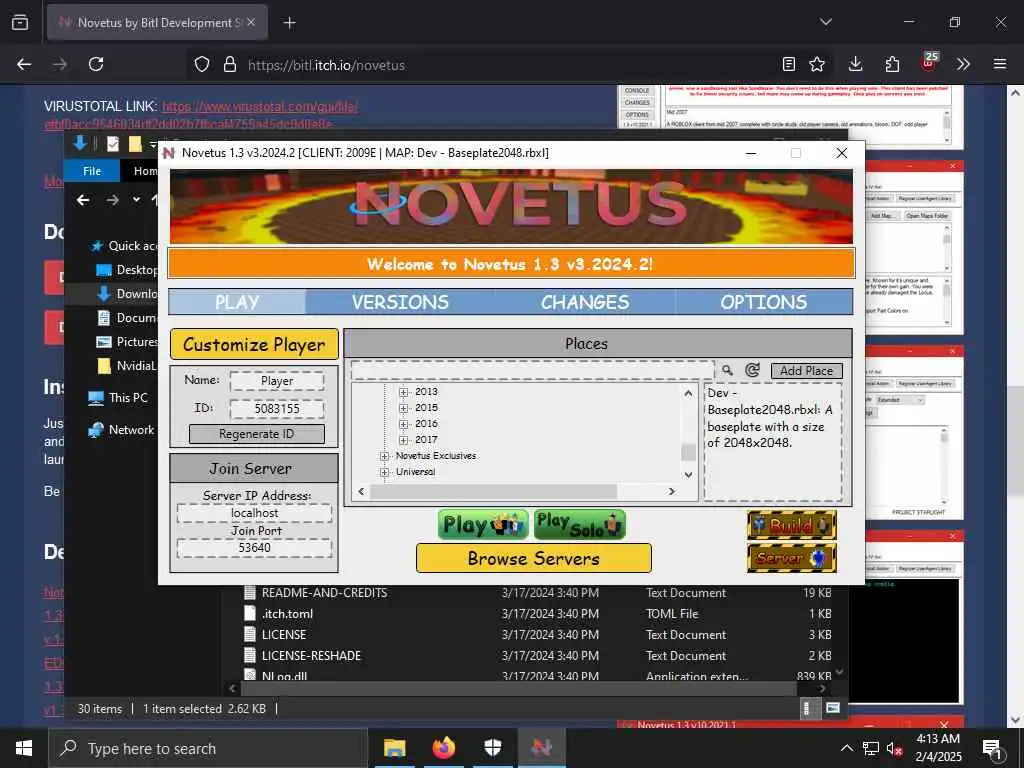The image size is (1024, 768).
Task: Click the search magnifier icon in Places
Action: pos(727,370)
